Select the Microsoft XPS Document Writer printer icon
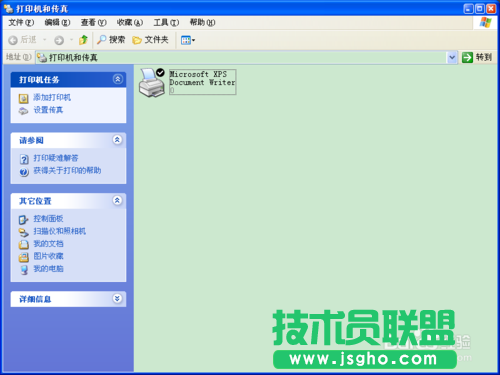This screenshot has width=500, height=375. tap(152, 82)
